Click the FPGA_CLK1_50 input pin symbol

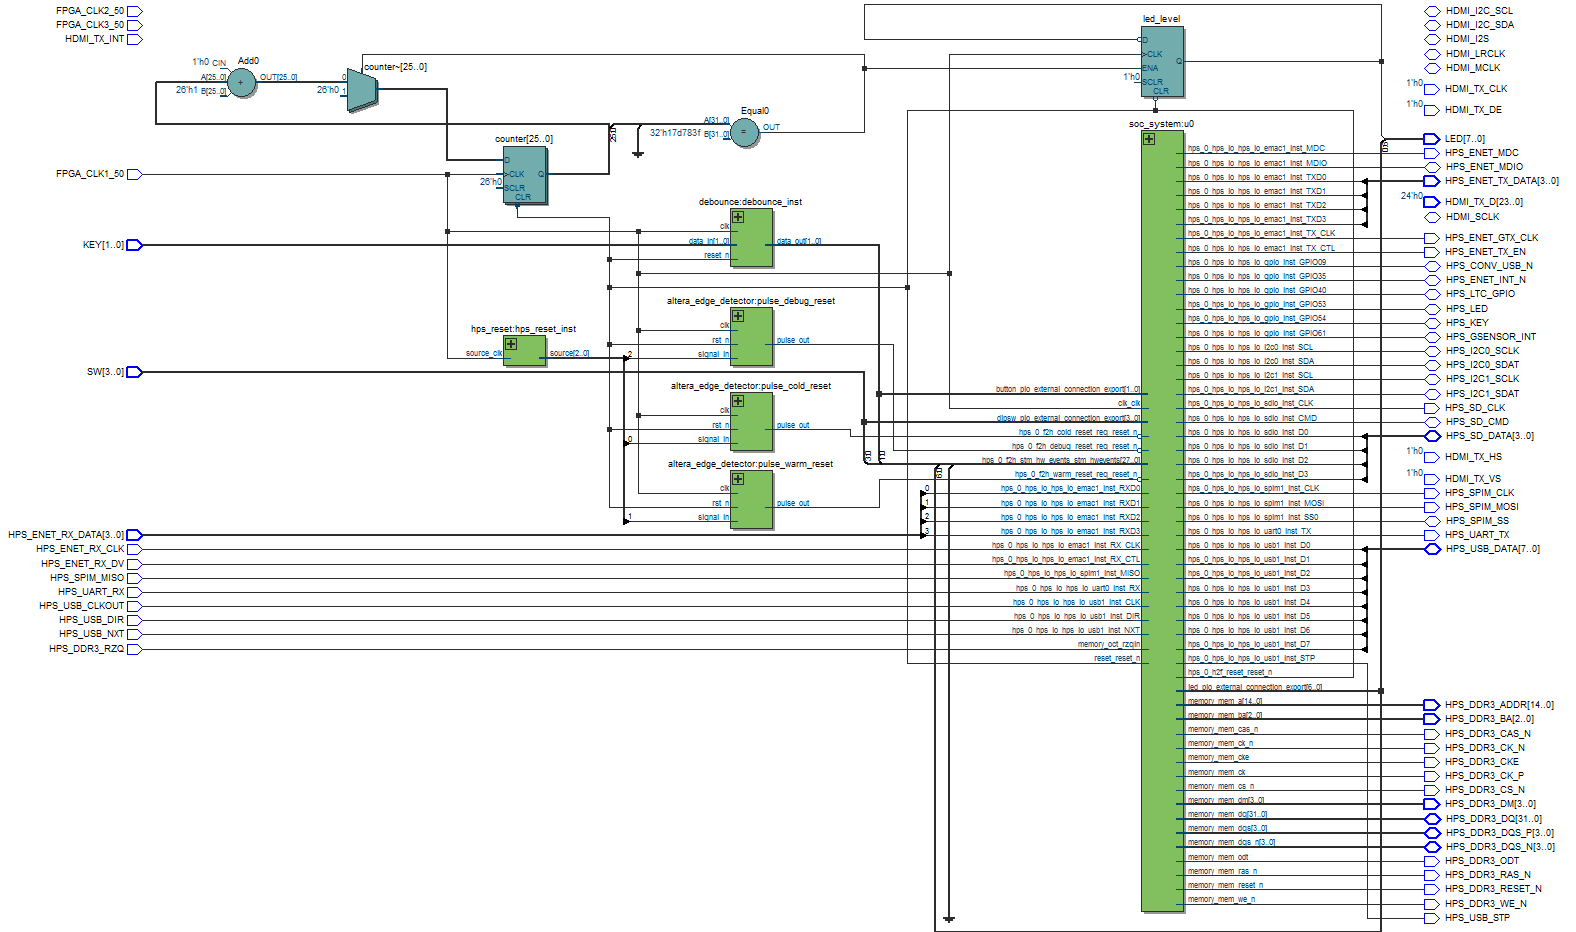(134, 174)
